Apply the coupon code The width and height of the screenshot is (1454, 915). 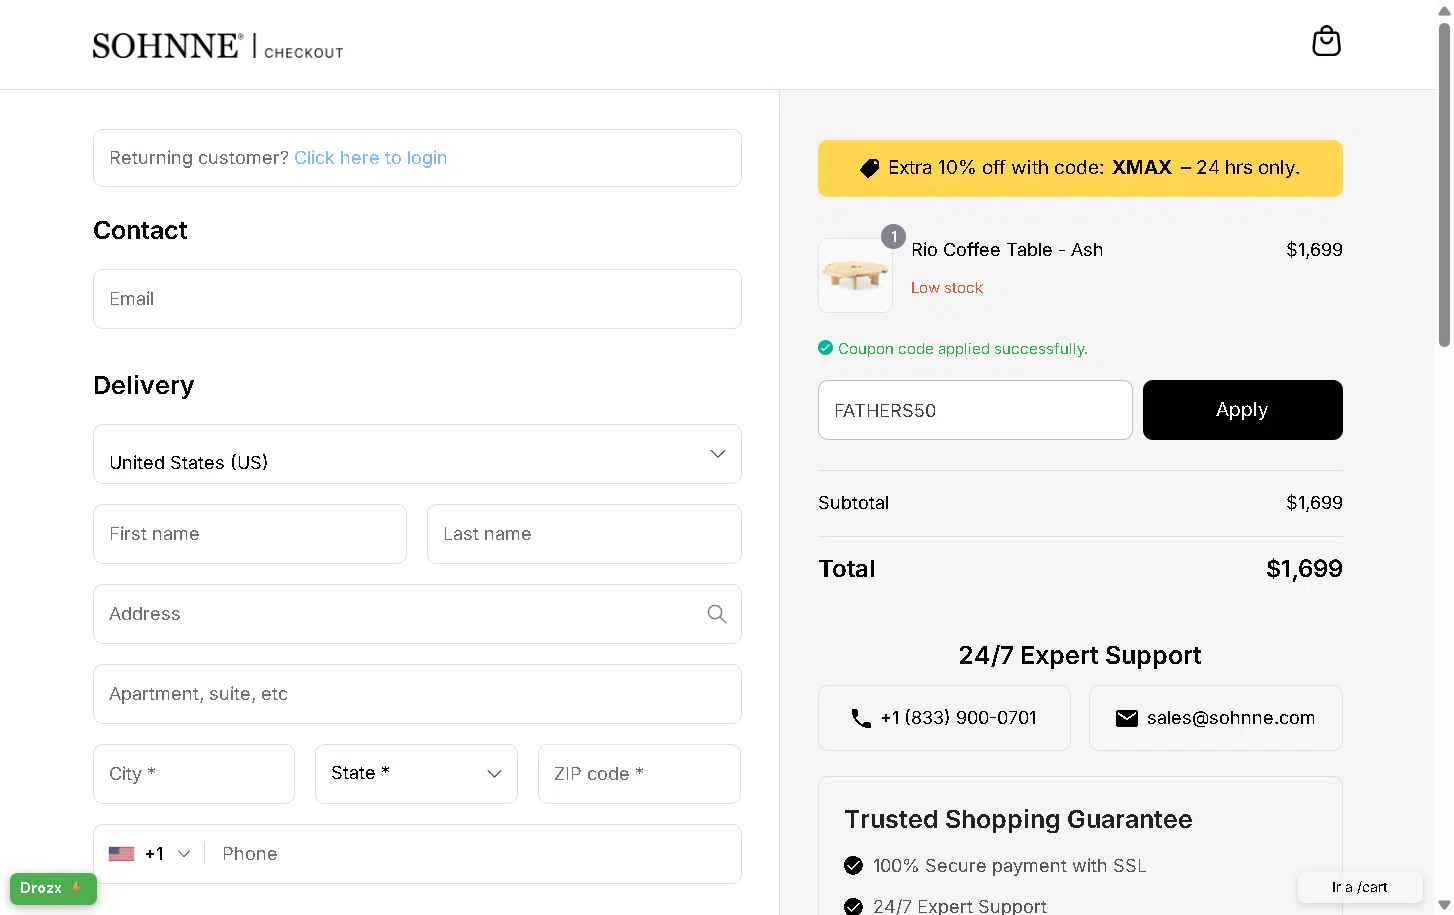pyautogui.click(x=1243, y=410)
